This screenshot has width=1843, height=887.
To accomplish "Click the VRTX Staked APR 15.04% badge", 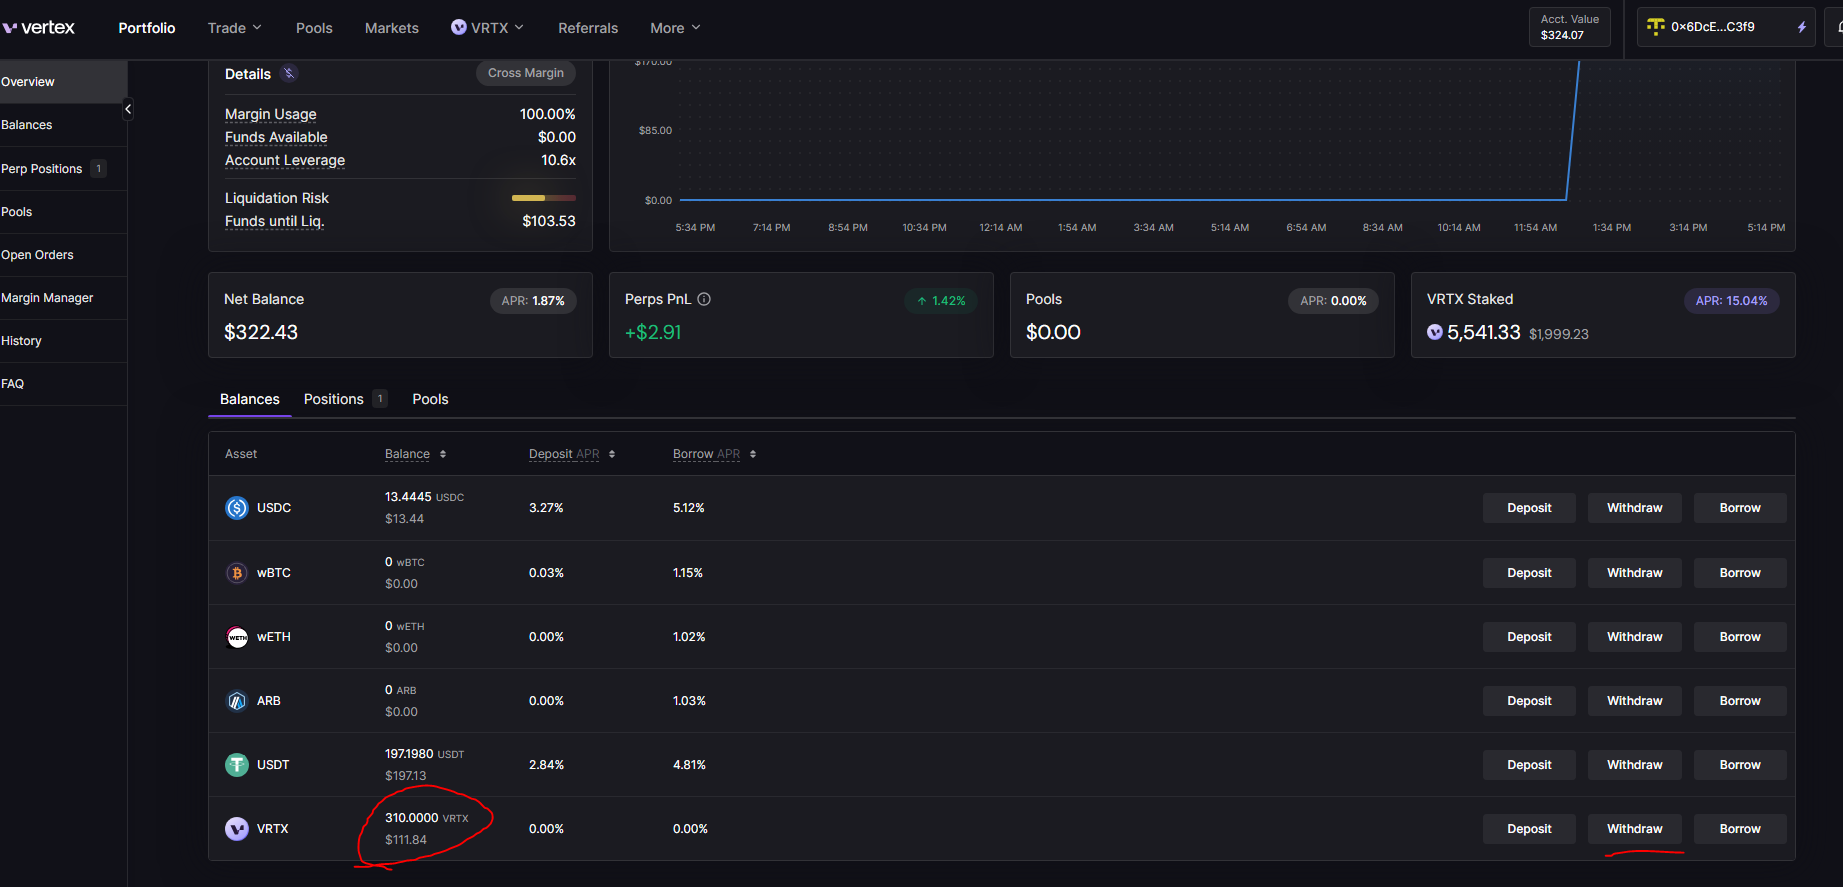I will 1731,301.
